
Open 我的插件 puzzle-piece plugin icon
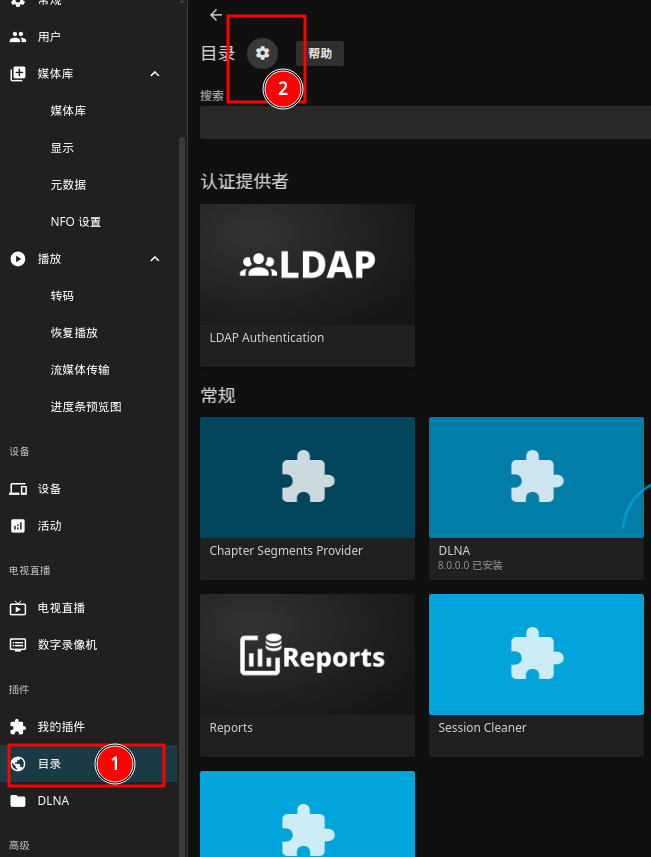[18, 727]
